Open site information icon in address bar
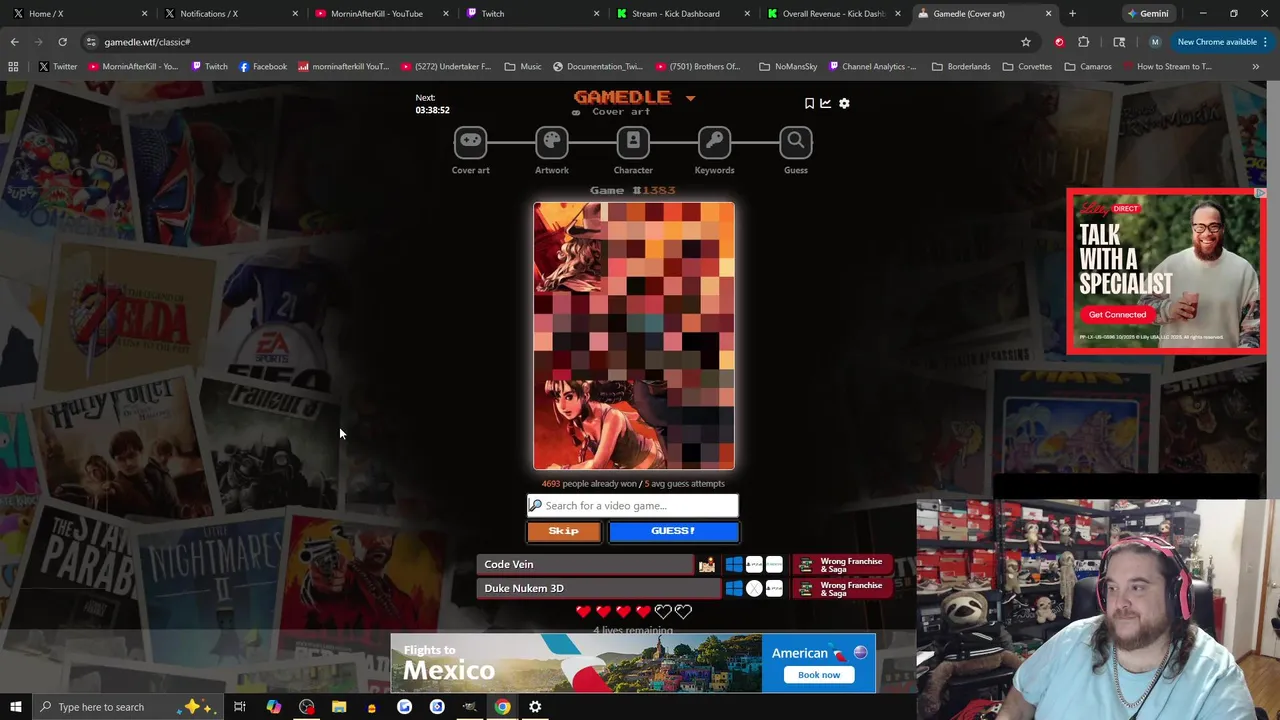The height and width of the screenshot is (720, 1280). tap(91, 42)
